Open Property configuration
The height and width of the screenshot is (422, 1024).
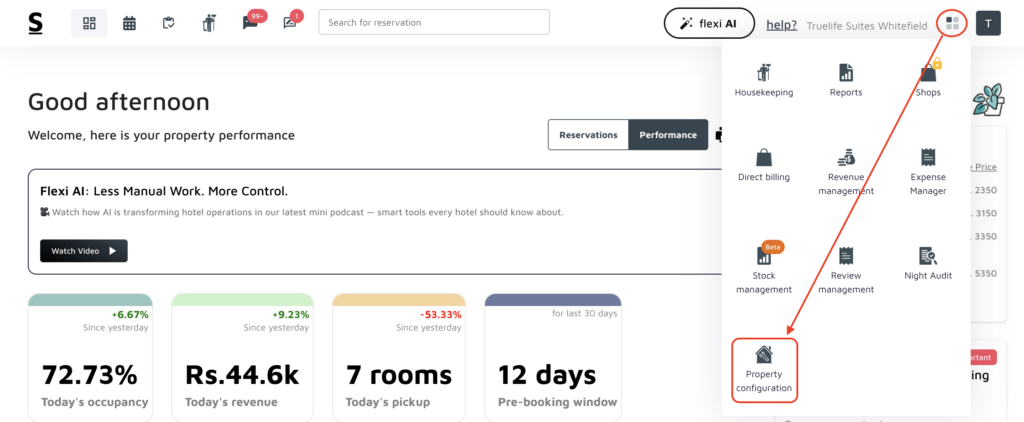tap(764, 369)
